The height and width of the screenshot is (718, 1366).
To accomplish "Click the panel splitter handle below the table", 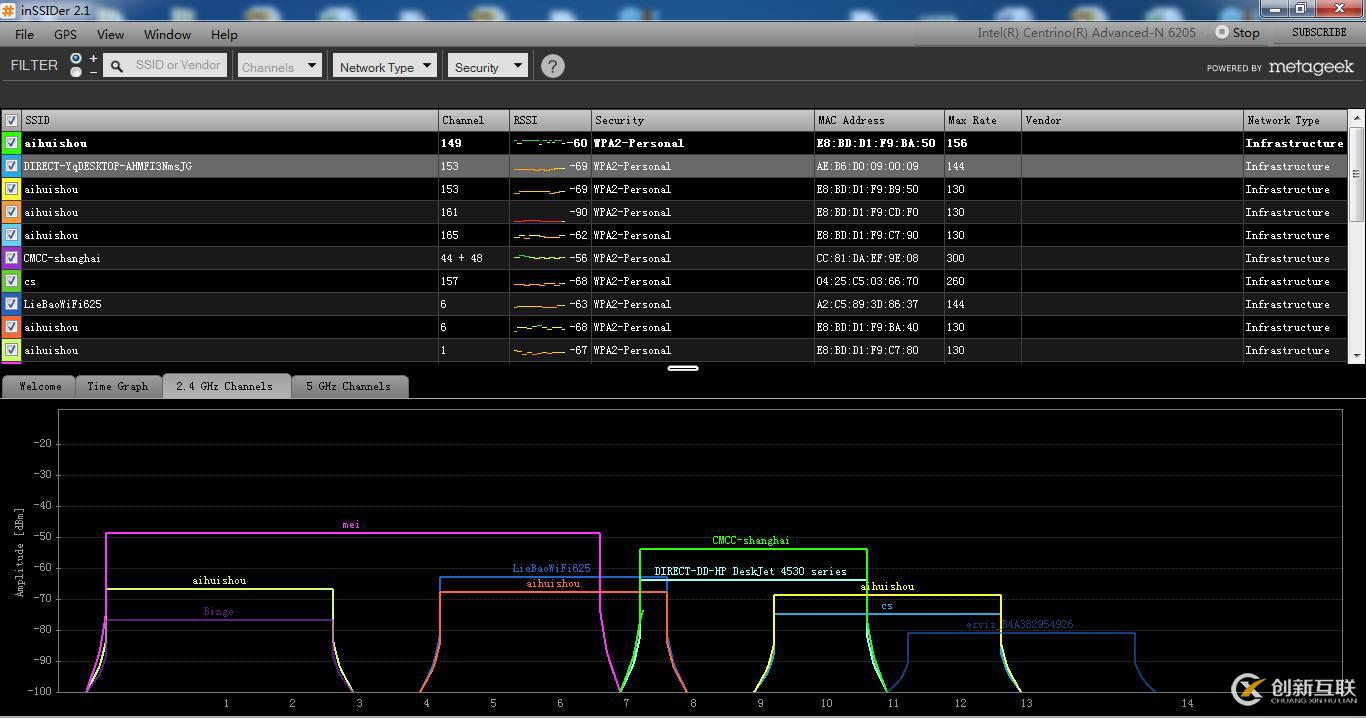I will [682, 368].
